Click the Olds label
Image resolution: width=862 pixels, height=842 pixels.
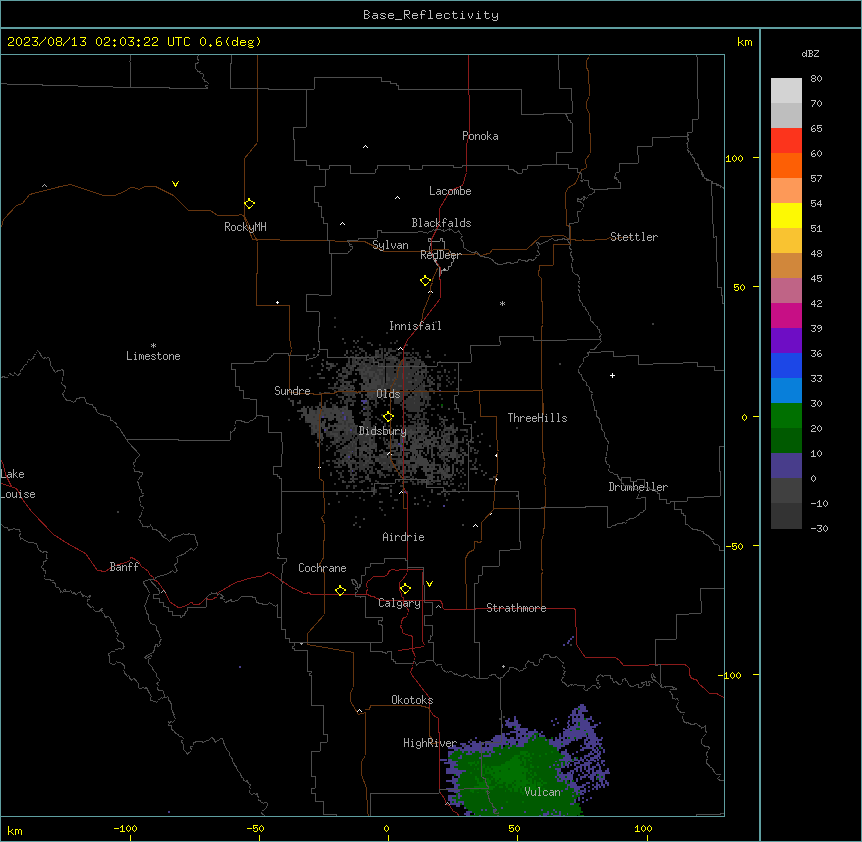(x=388, y=394)
